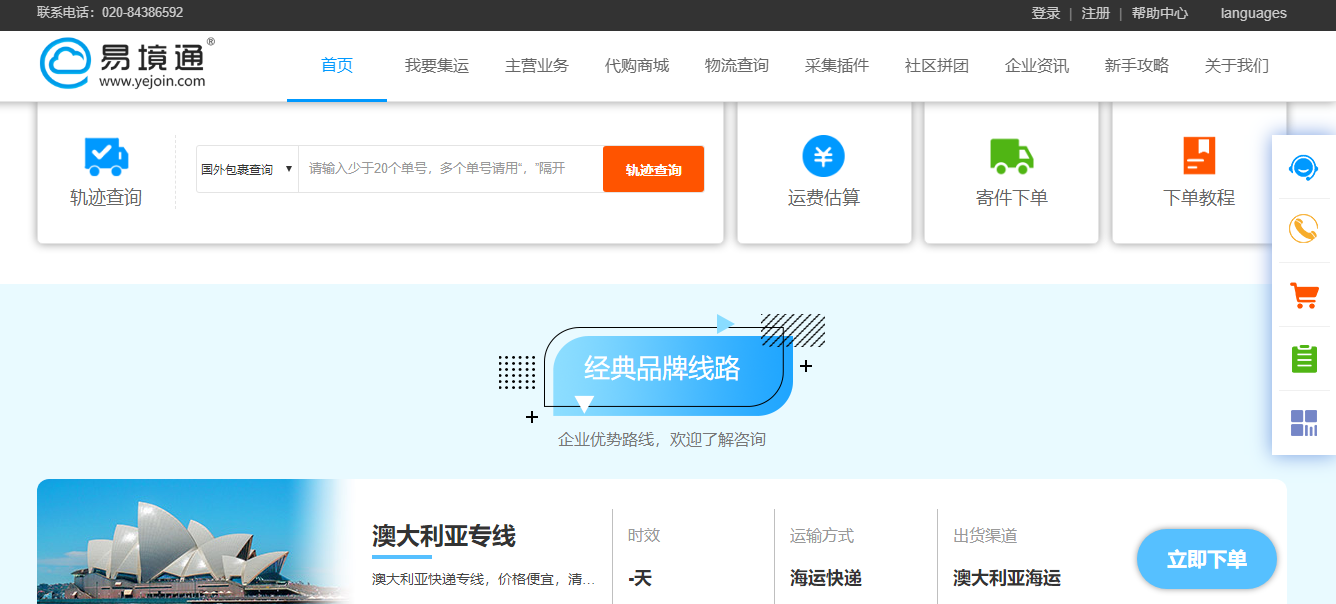Open the 物流查询 menu item

[737, 66]
